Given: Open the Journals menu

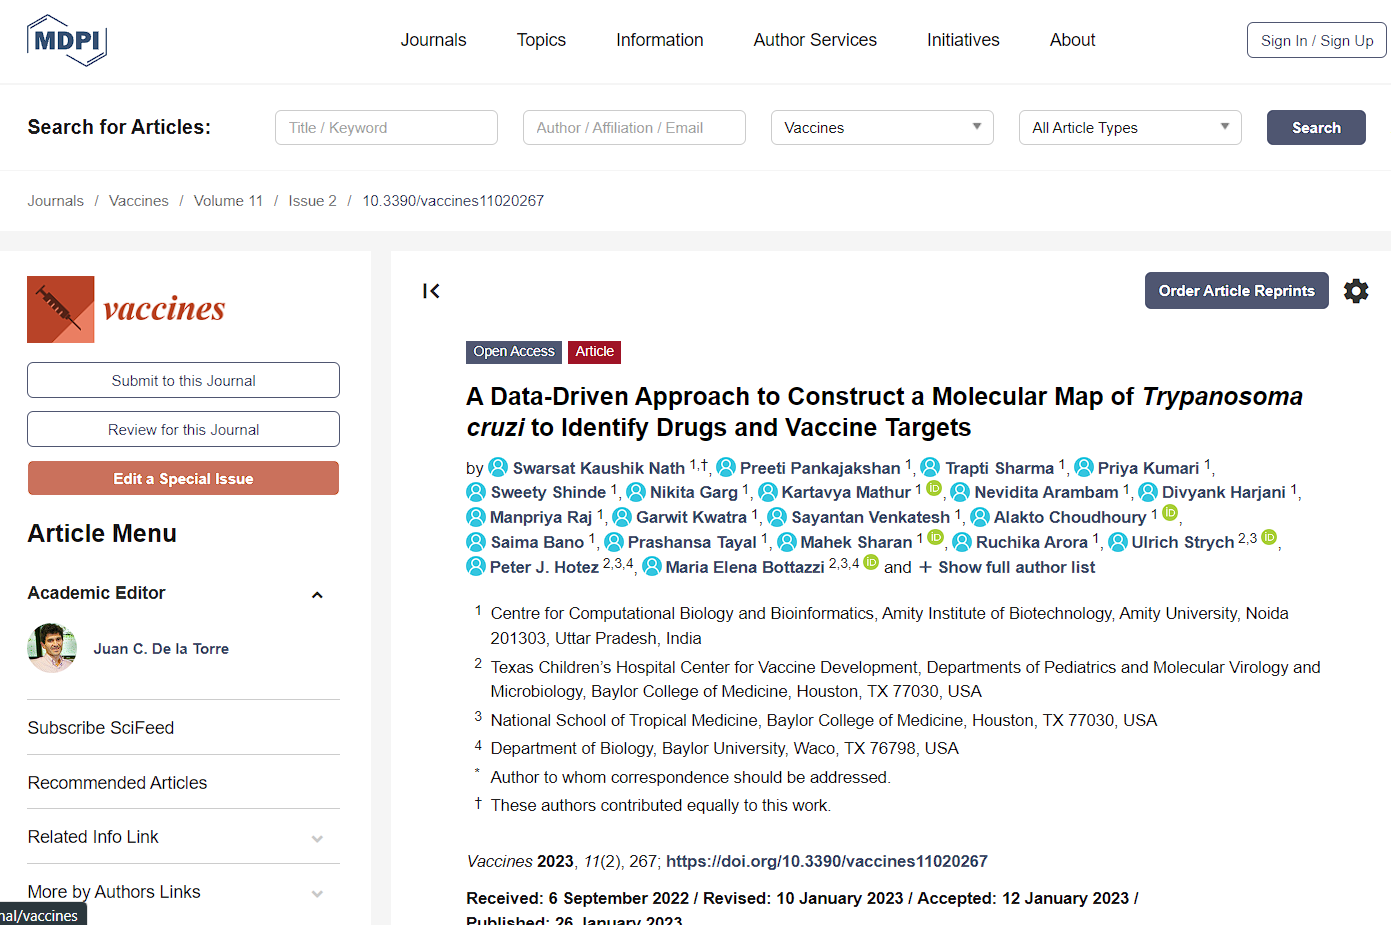Looking at the screenshot, I should [x=433, y=40].
